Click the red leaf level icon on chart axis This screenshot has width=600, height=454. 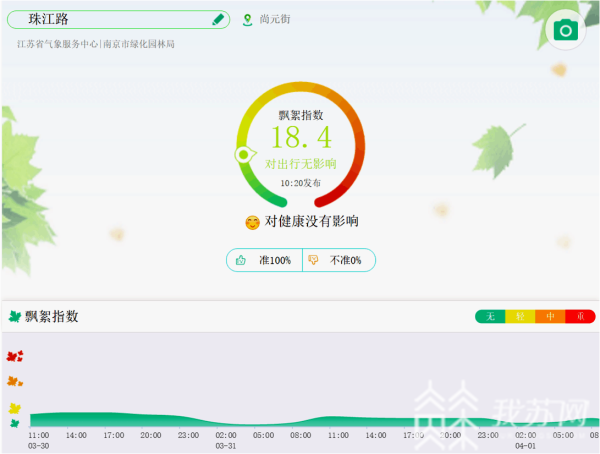point(14,356)
